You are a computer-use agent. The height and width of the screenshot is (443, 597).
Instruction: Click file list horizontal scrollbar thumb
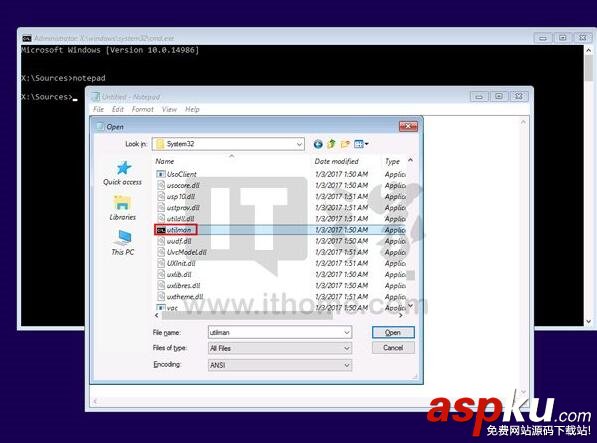pyautogui.click(x=247, y=316)
